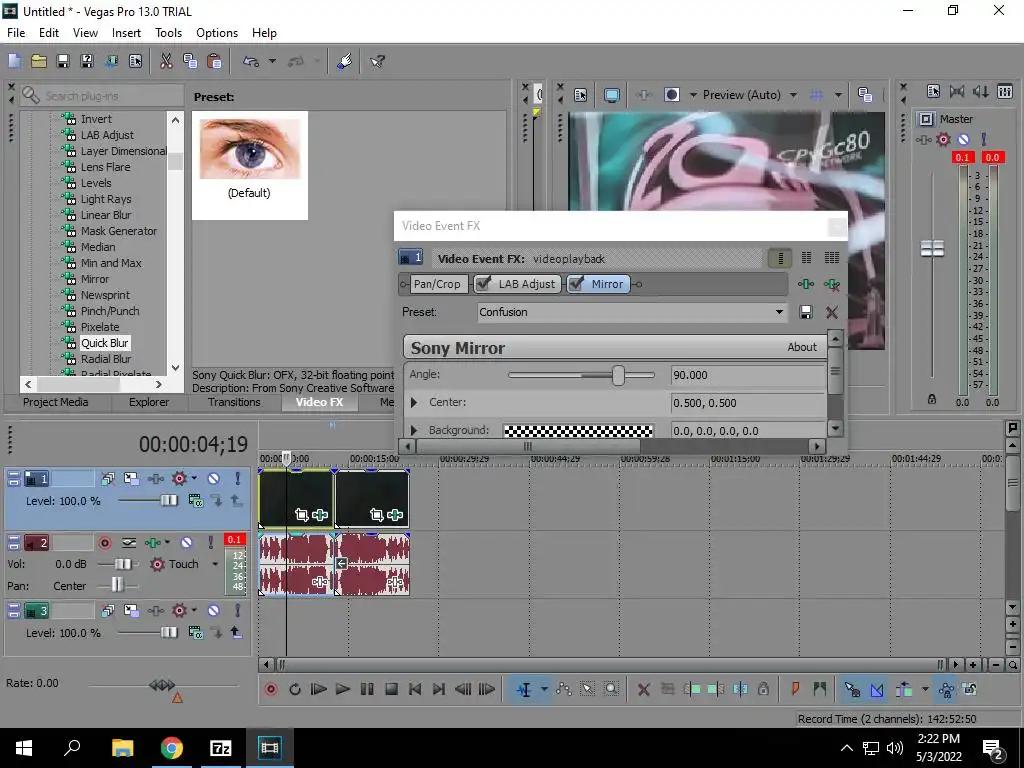The width and height of the screenshot is (1024, 768).
Task: Pause playback in the transport bar
Action: click(367, 689)
